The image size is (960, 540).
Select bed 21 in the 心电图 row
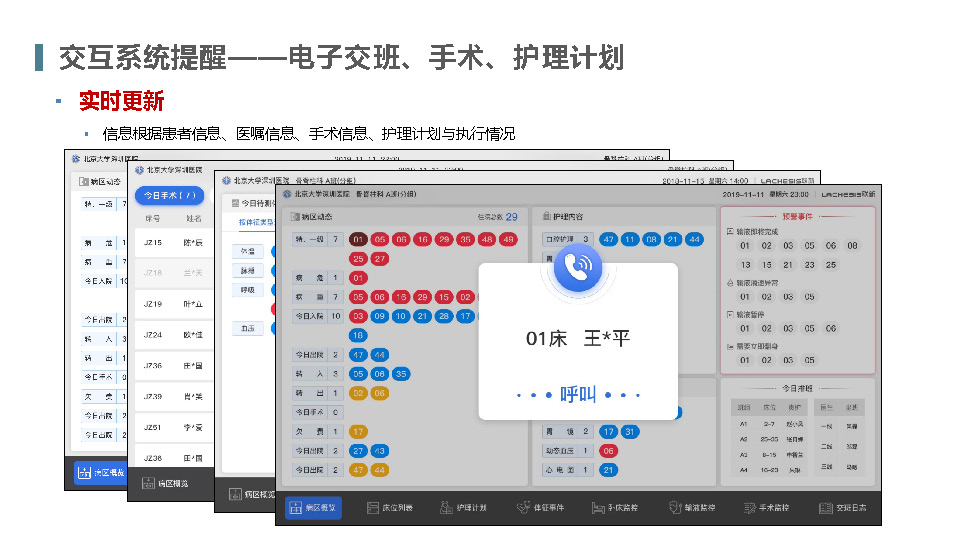(608, 470)
